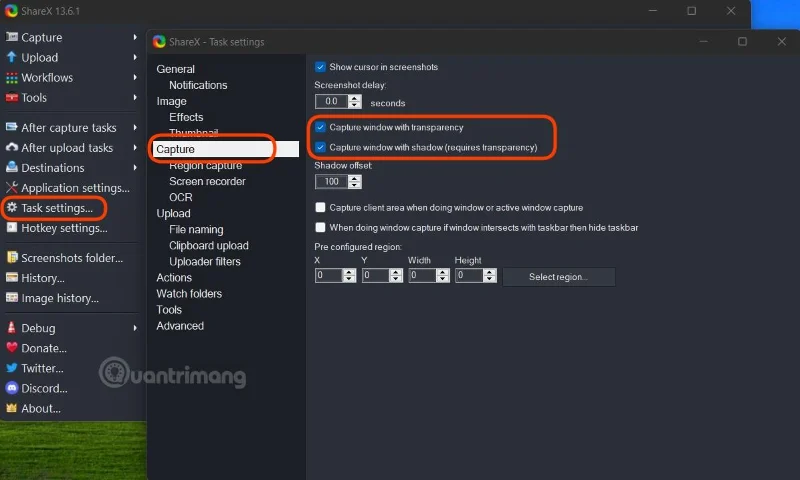Select Capture in settings tree

pyautogui.click(x=226, y=149)
